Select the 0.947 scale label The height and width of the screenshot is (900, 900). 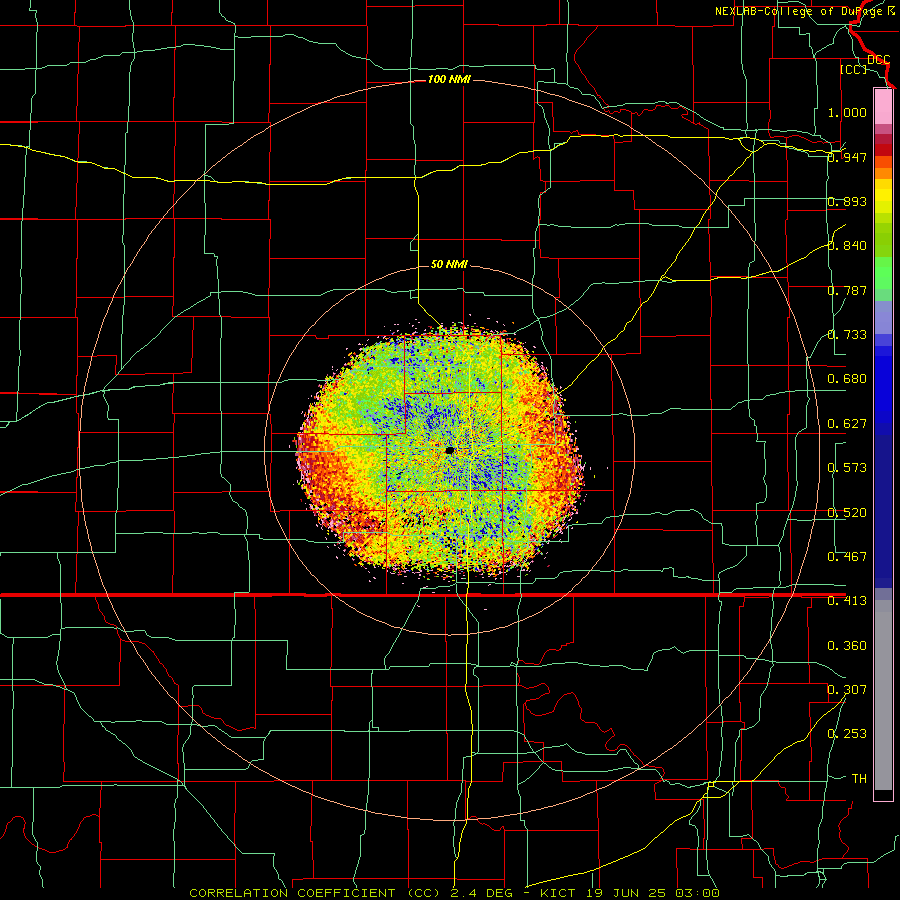point(847,157)
